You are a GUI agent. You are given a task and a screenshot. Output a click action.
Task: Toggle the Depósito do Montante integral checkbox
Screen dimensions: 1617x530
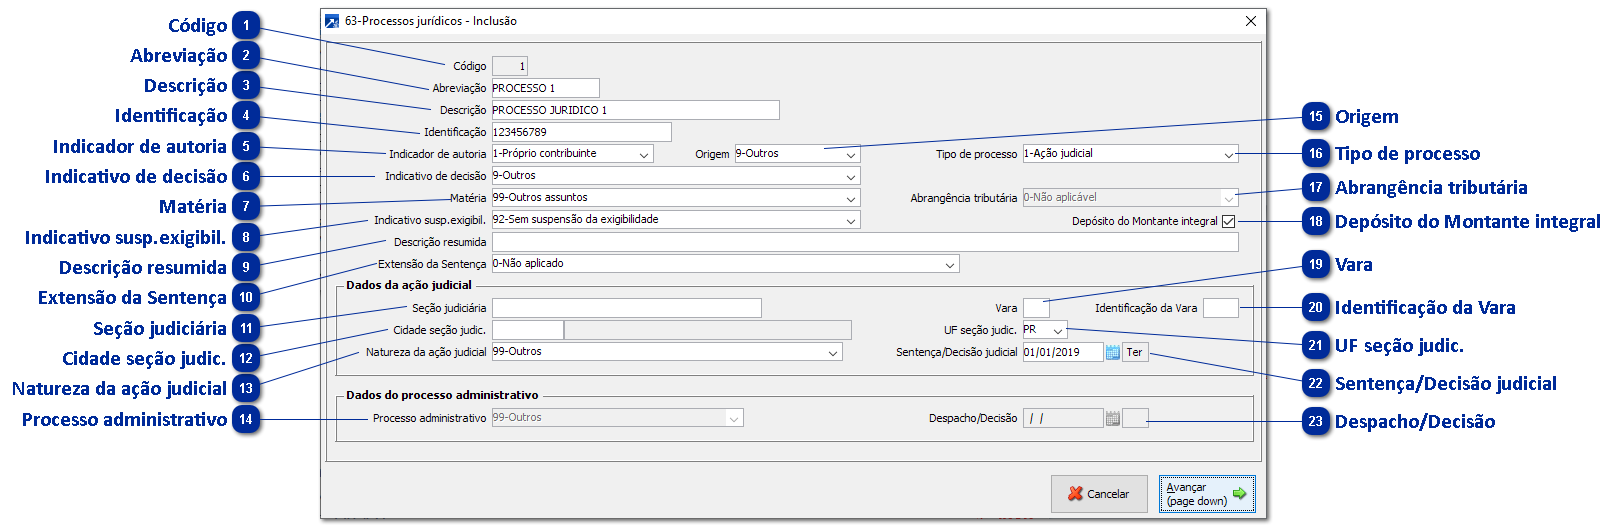click(x=1229, y=221)
